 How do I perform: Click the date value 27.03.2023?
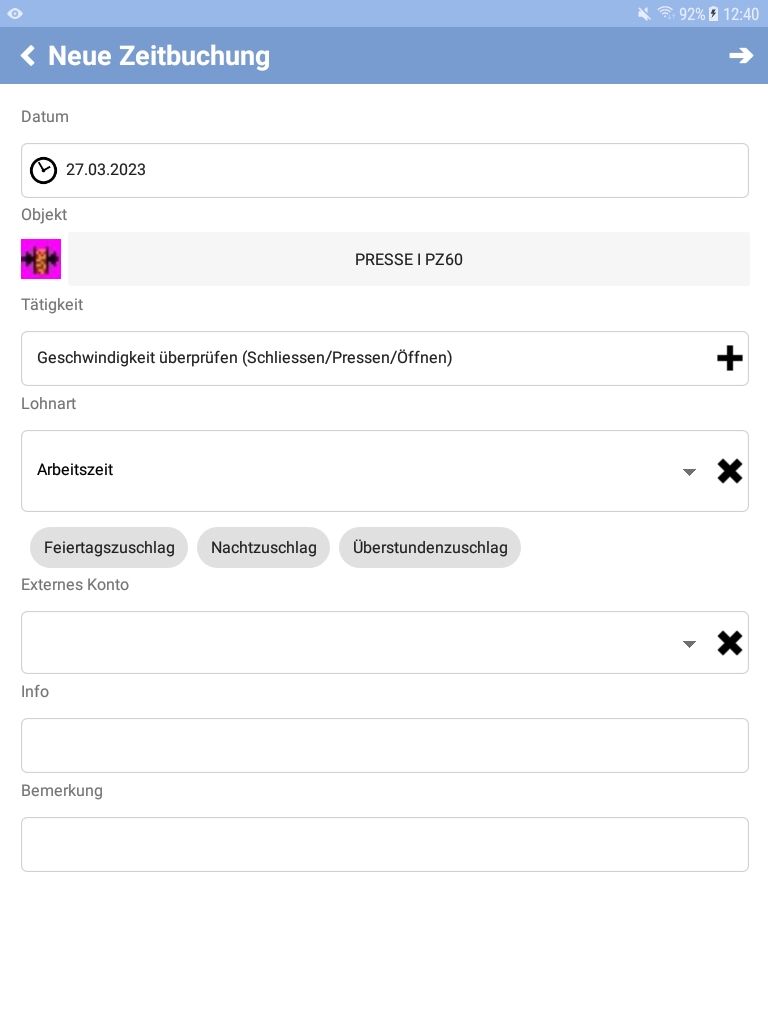point(106,170)
